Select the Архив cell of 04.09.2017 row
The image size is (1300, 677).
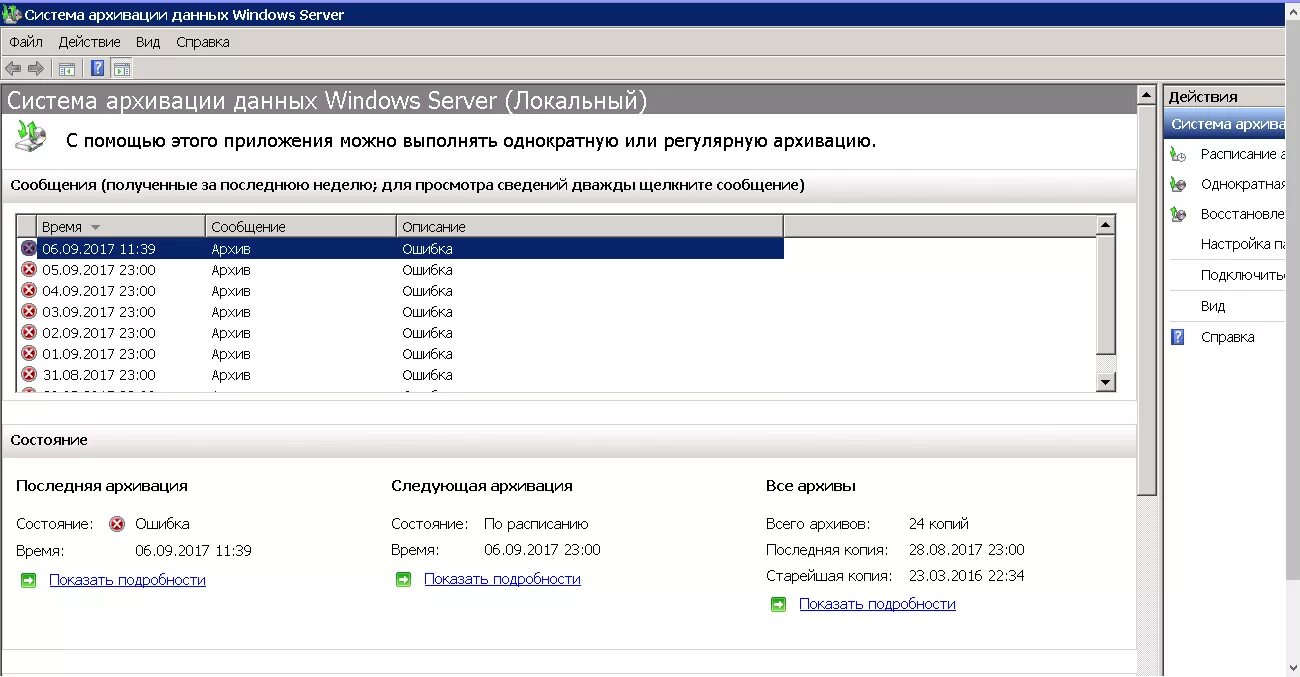(231, 290)
